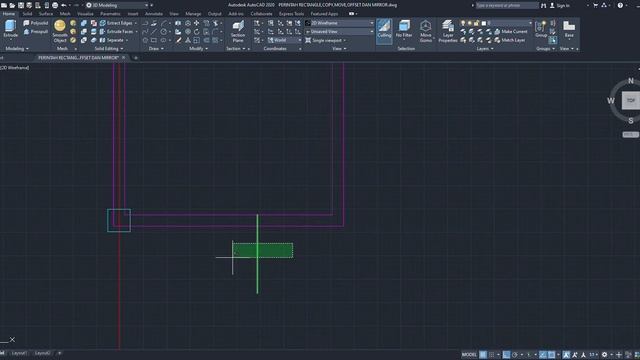Viewport: 640px width, 360px height.
Task: Select the Mirror modify tool
Action: 188,40
